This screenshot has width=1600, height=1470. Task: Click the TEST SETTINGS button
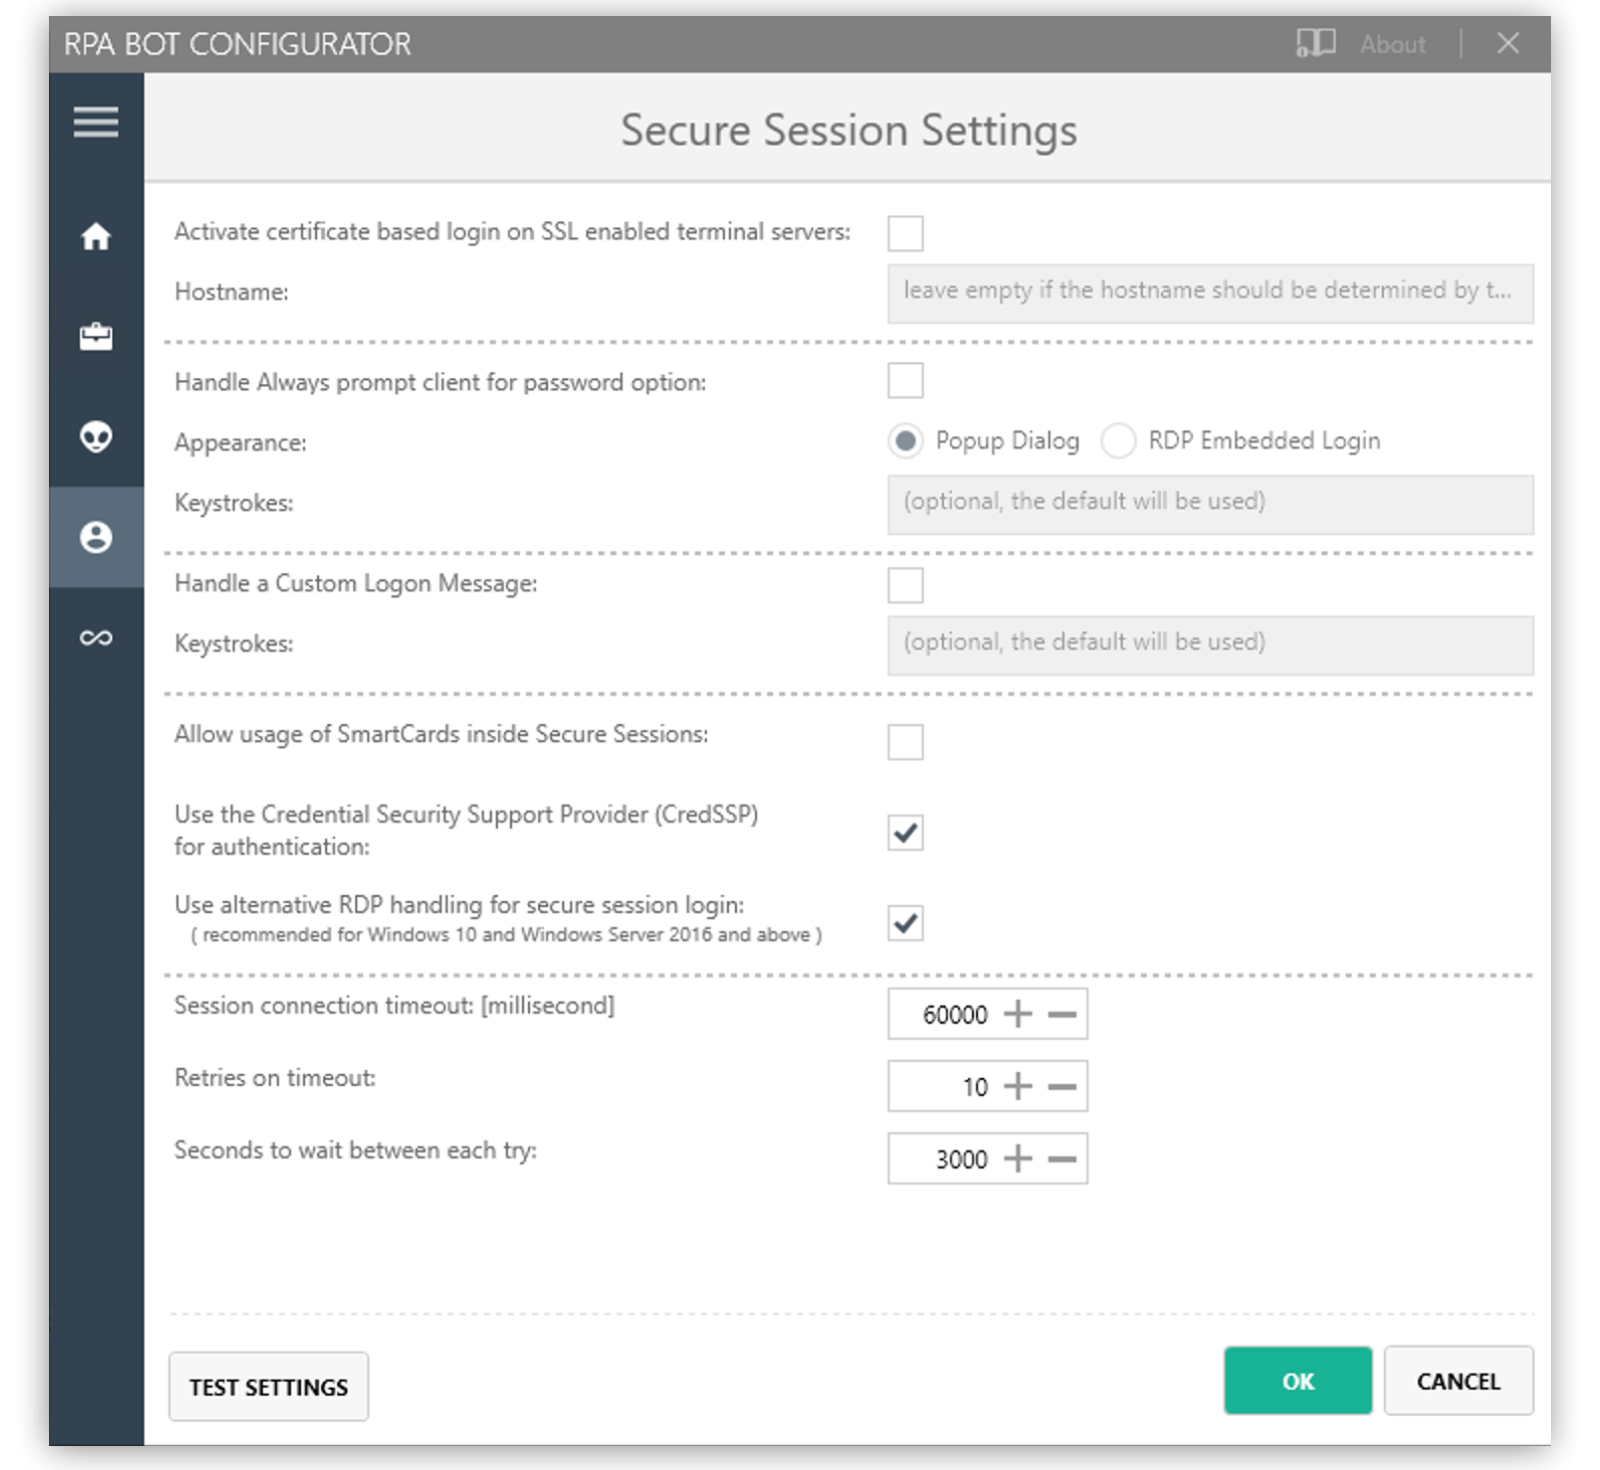pos(268,1386)
